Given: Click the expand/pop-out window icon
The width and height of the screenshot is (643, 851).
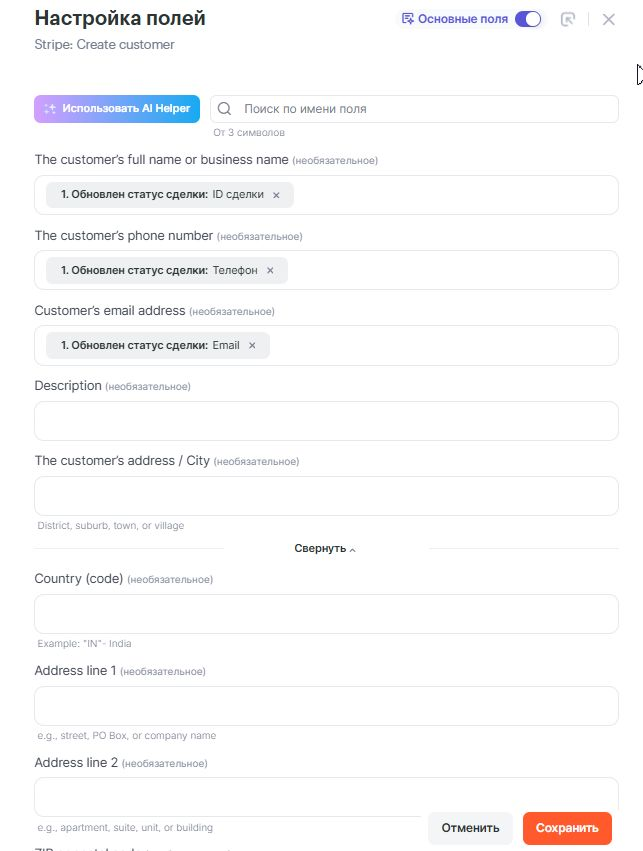Looking at the screenshot, I should (x=568, y=19).
